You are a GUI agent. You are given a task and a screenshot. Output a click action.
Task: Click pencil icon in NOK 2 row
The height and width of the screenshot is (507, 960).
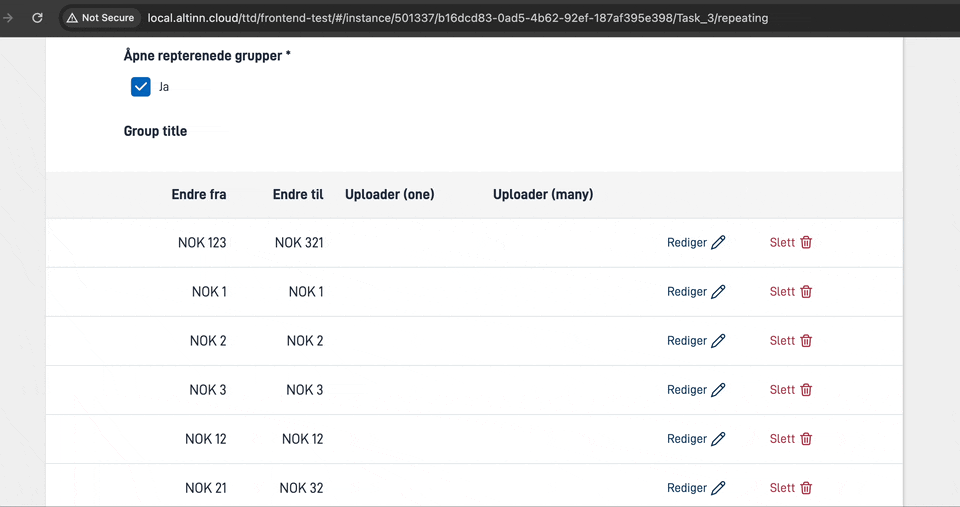pos(718,341)
